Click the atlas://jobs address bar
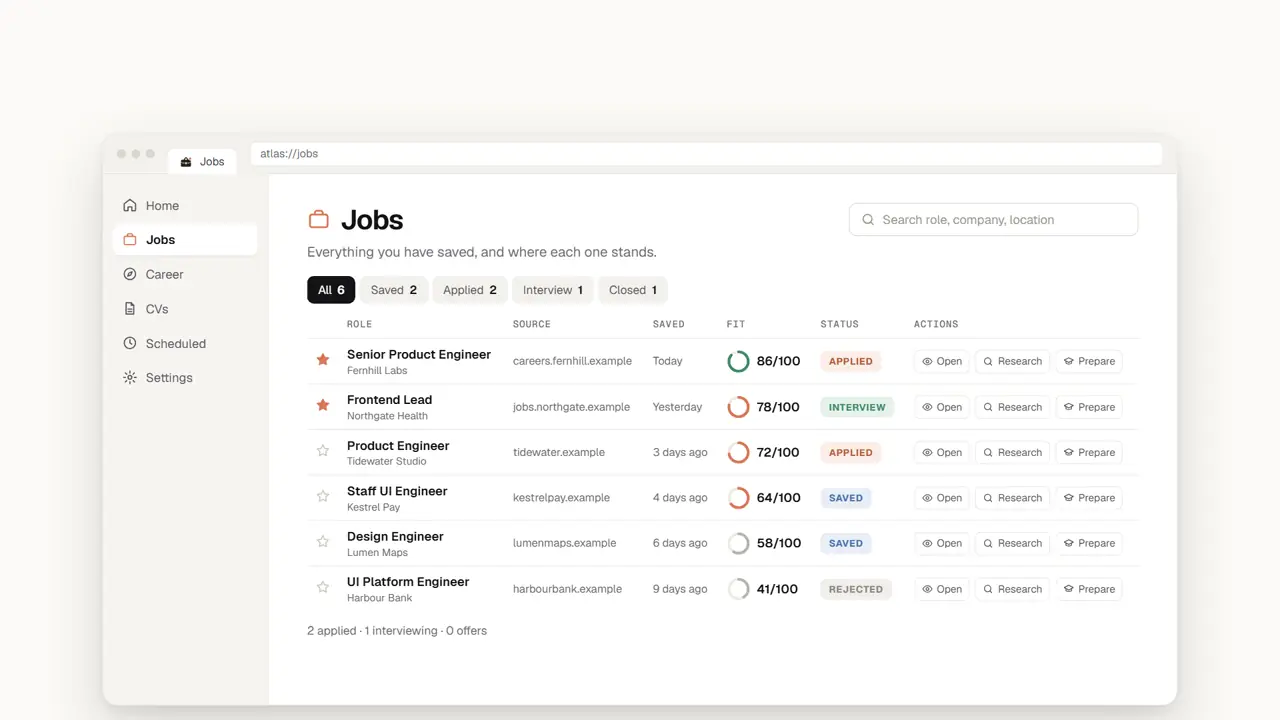 pyautogui.click(x=706, y=154)
